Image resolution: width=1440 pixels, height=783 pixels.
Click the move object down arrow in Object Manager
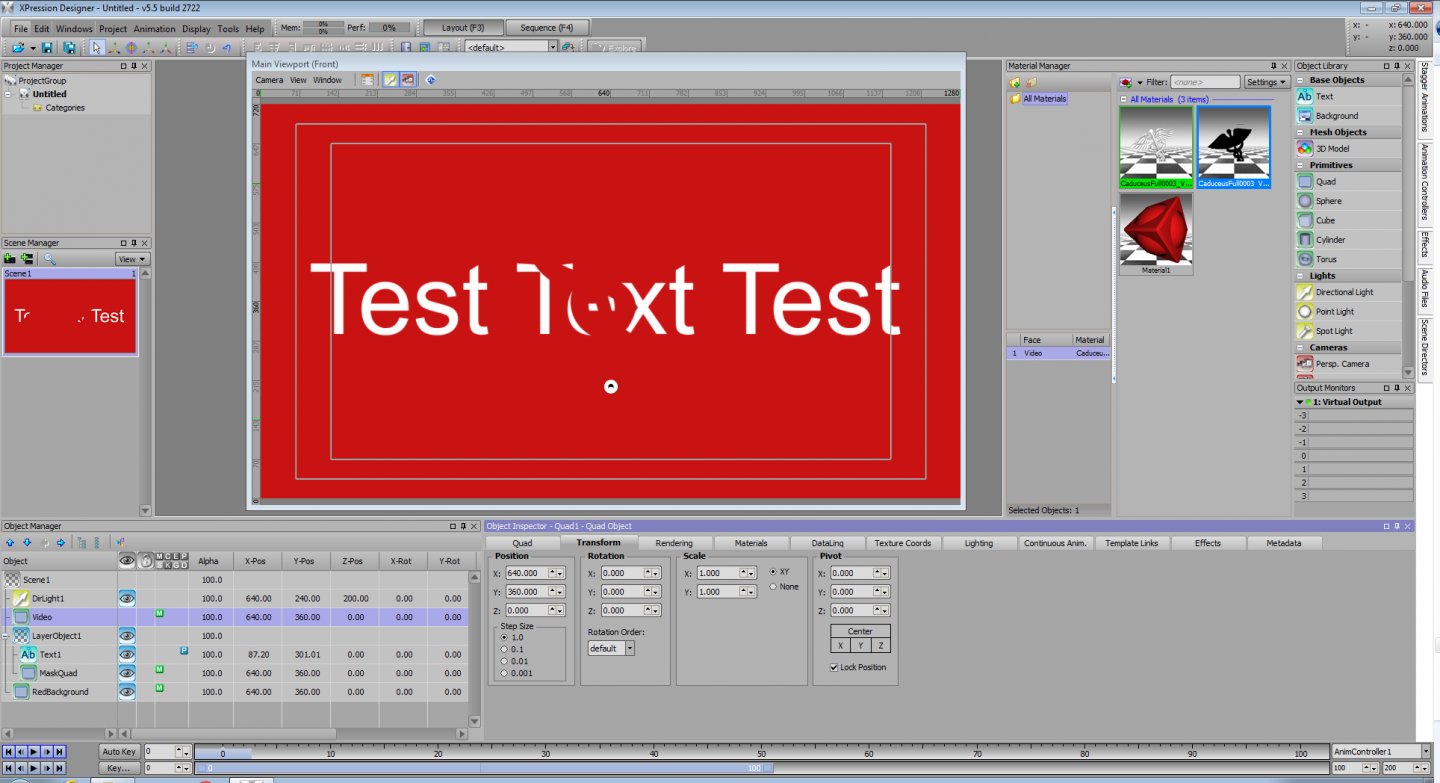[27, 543]
